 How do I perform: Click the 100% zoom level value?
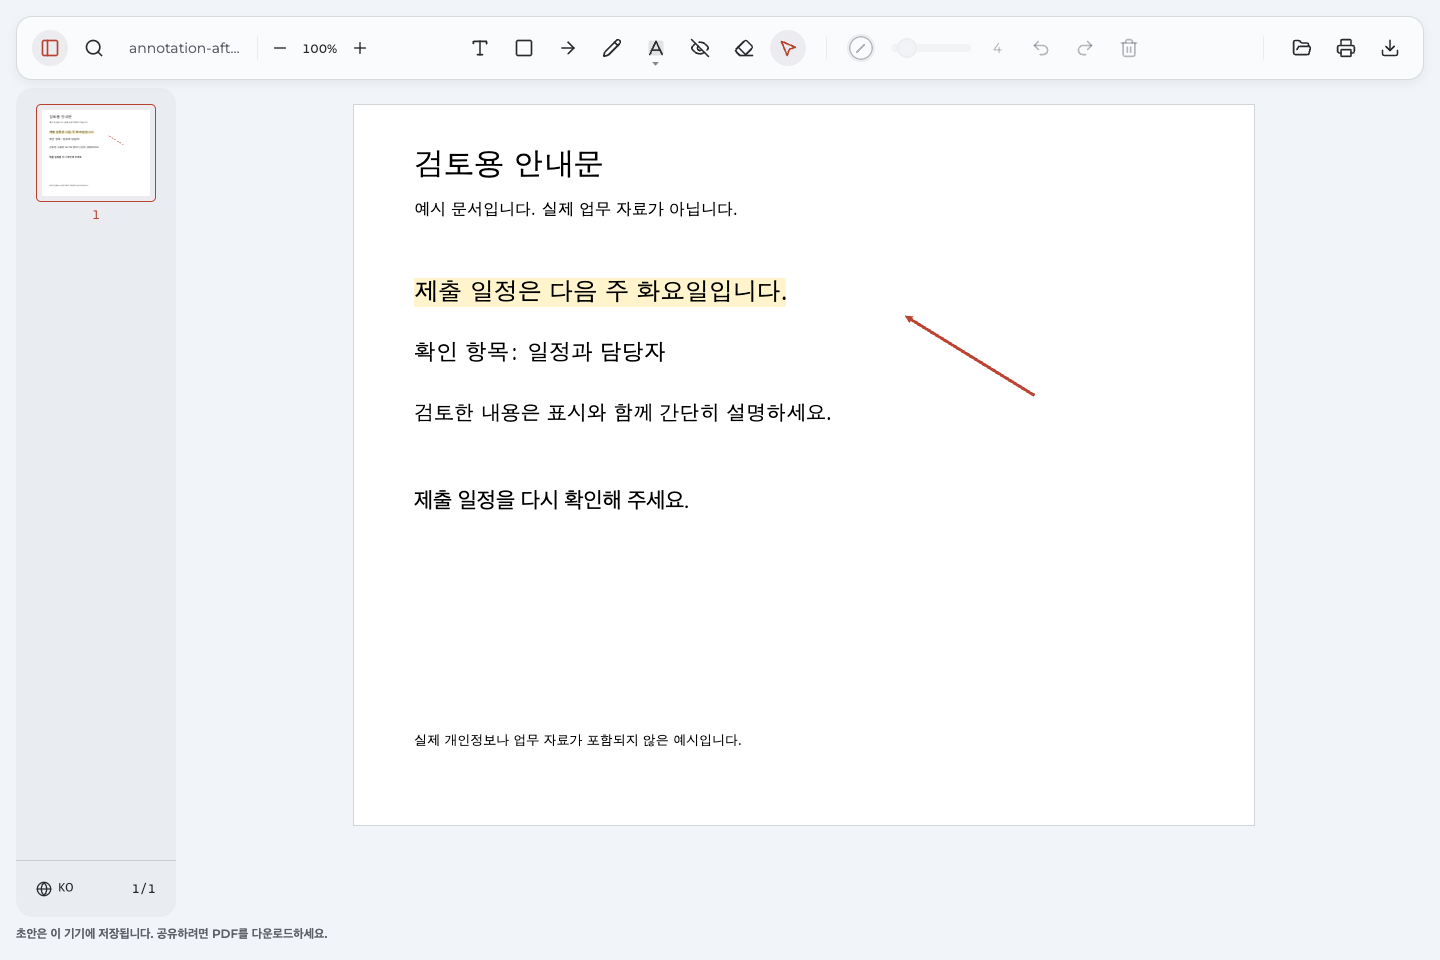tap(320, 48)
